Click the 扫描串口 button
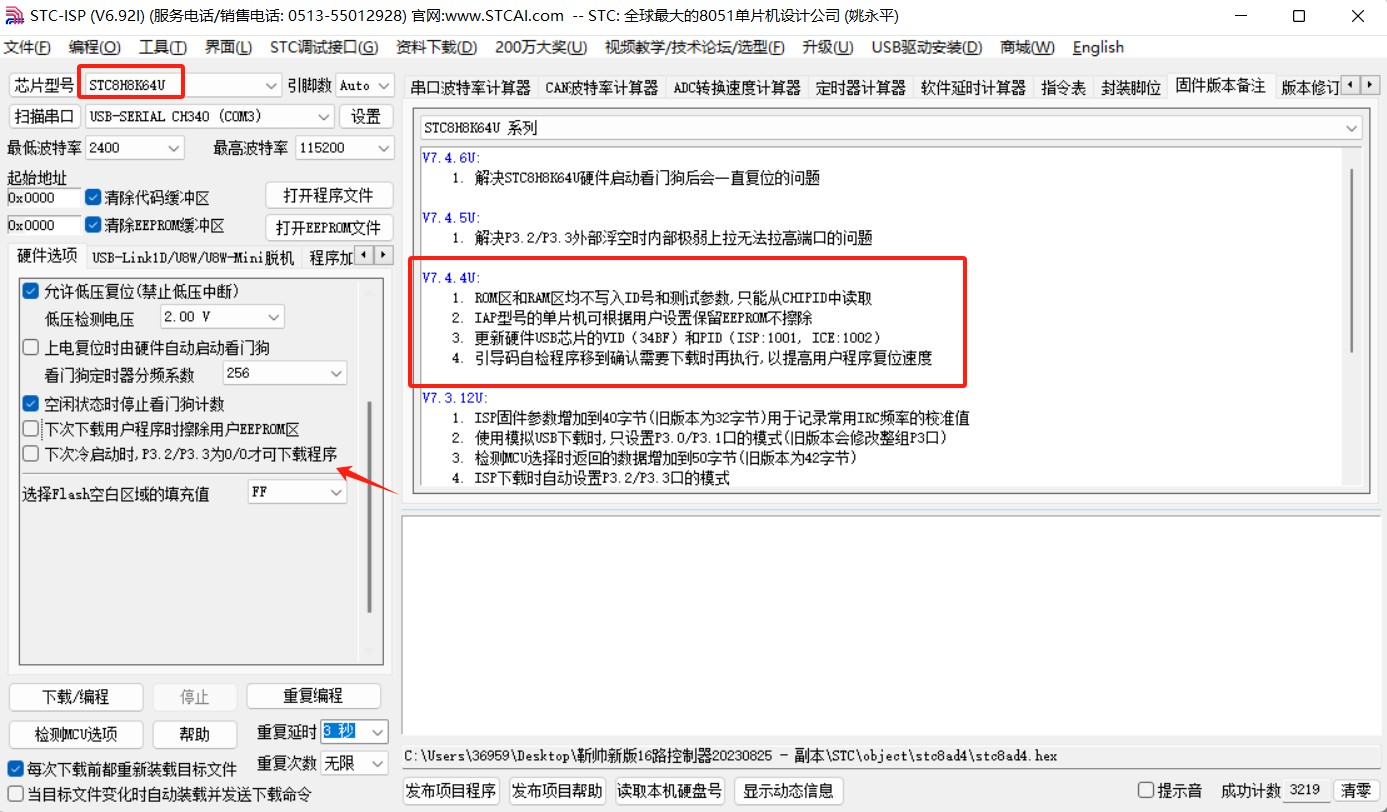1387x812 pixels. pyautogui.click(x=44, y=116)
